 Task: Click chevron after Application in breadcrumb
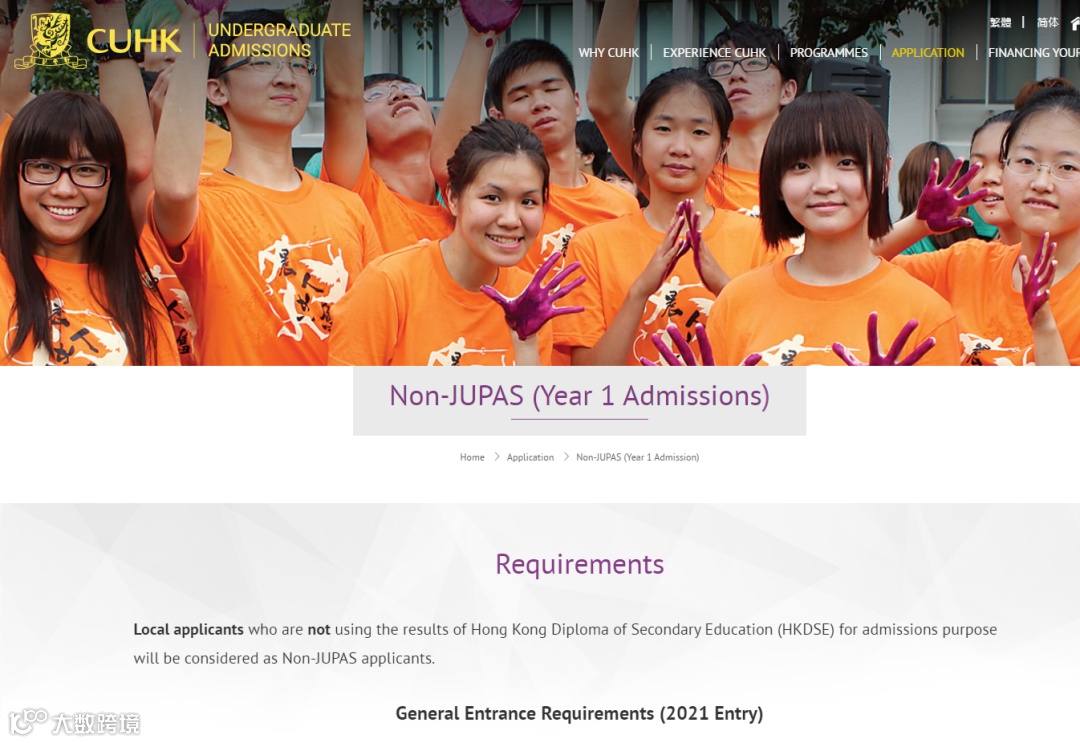565,457
